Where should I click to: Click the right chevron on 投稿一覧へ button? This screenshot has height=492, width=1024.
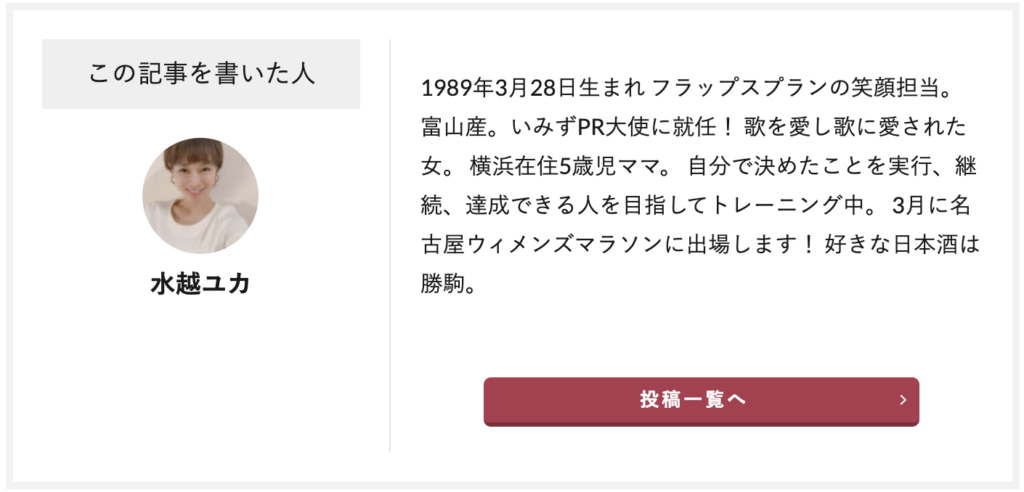click(x=903, y=401)
